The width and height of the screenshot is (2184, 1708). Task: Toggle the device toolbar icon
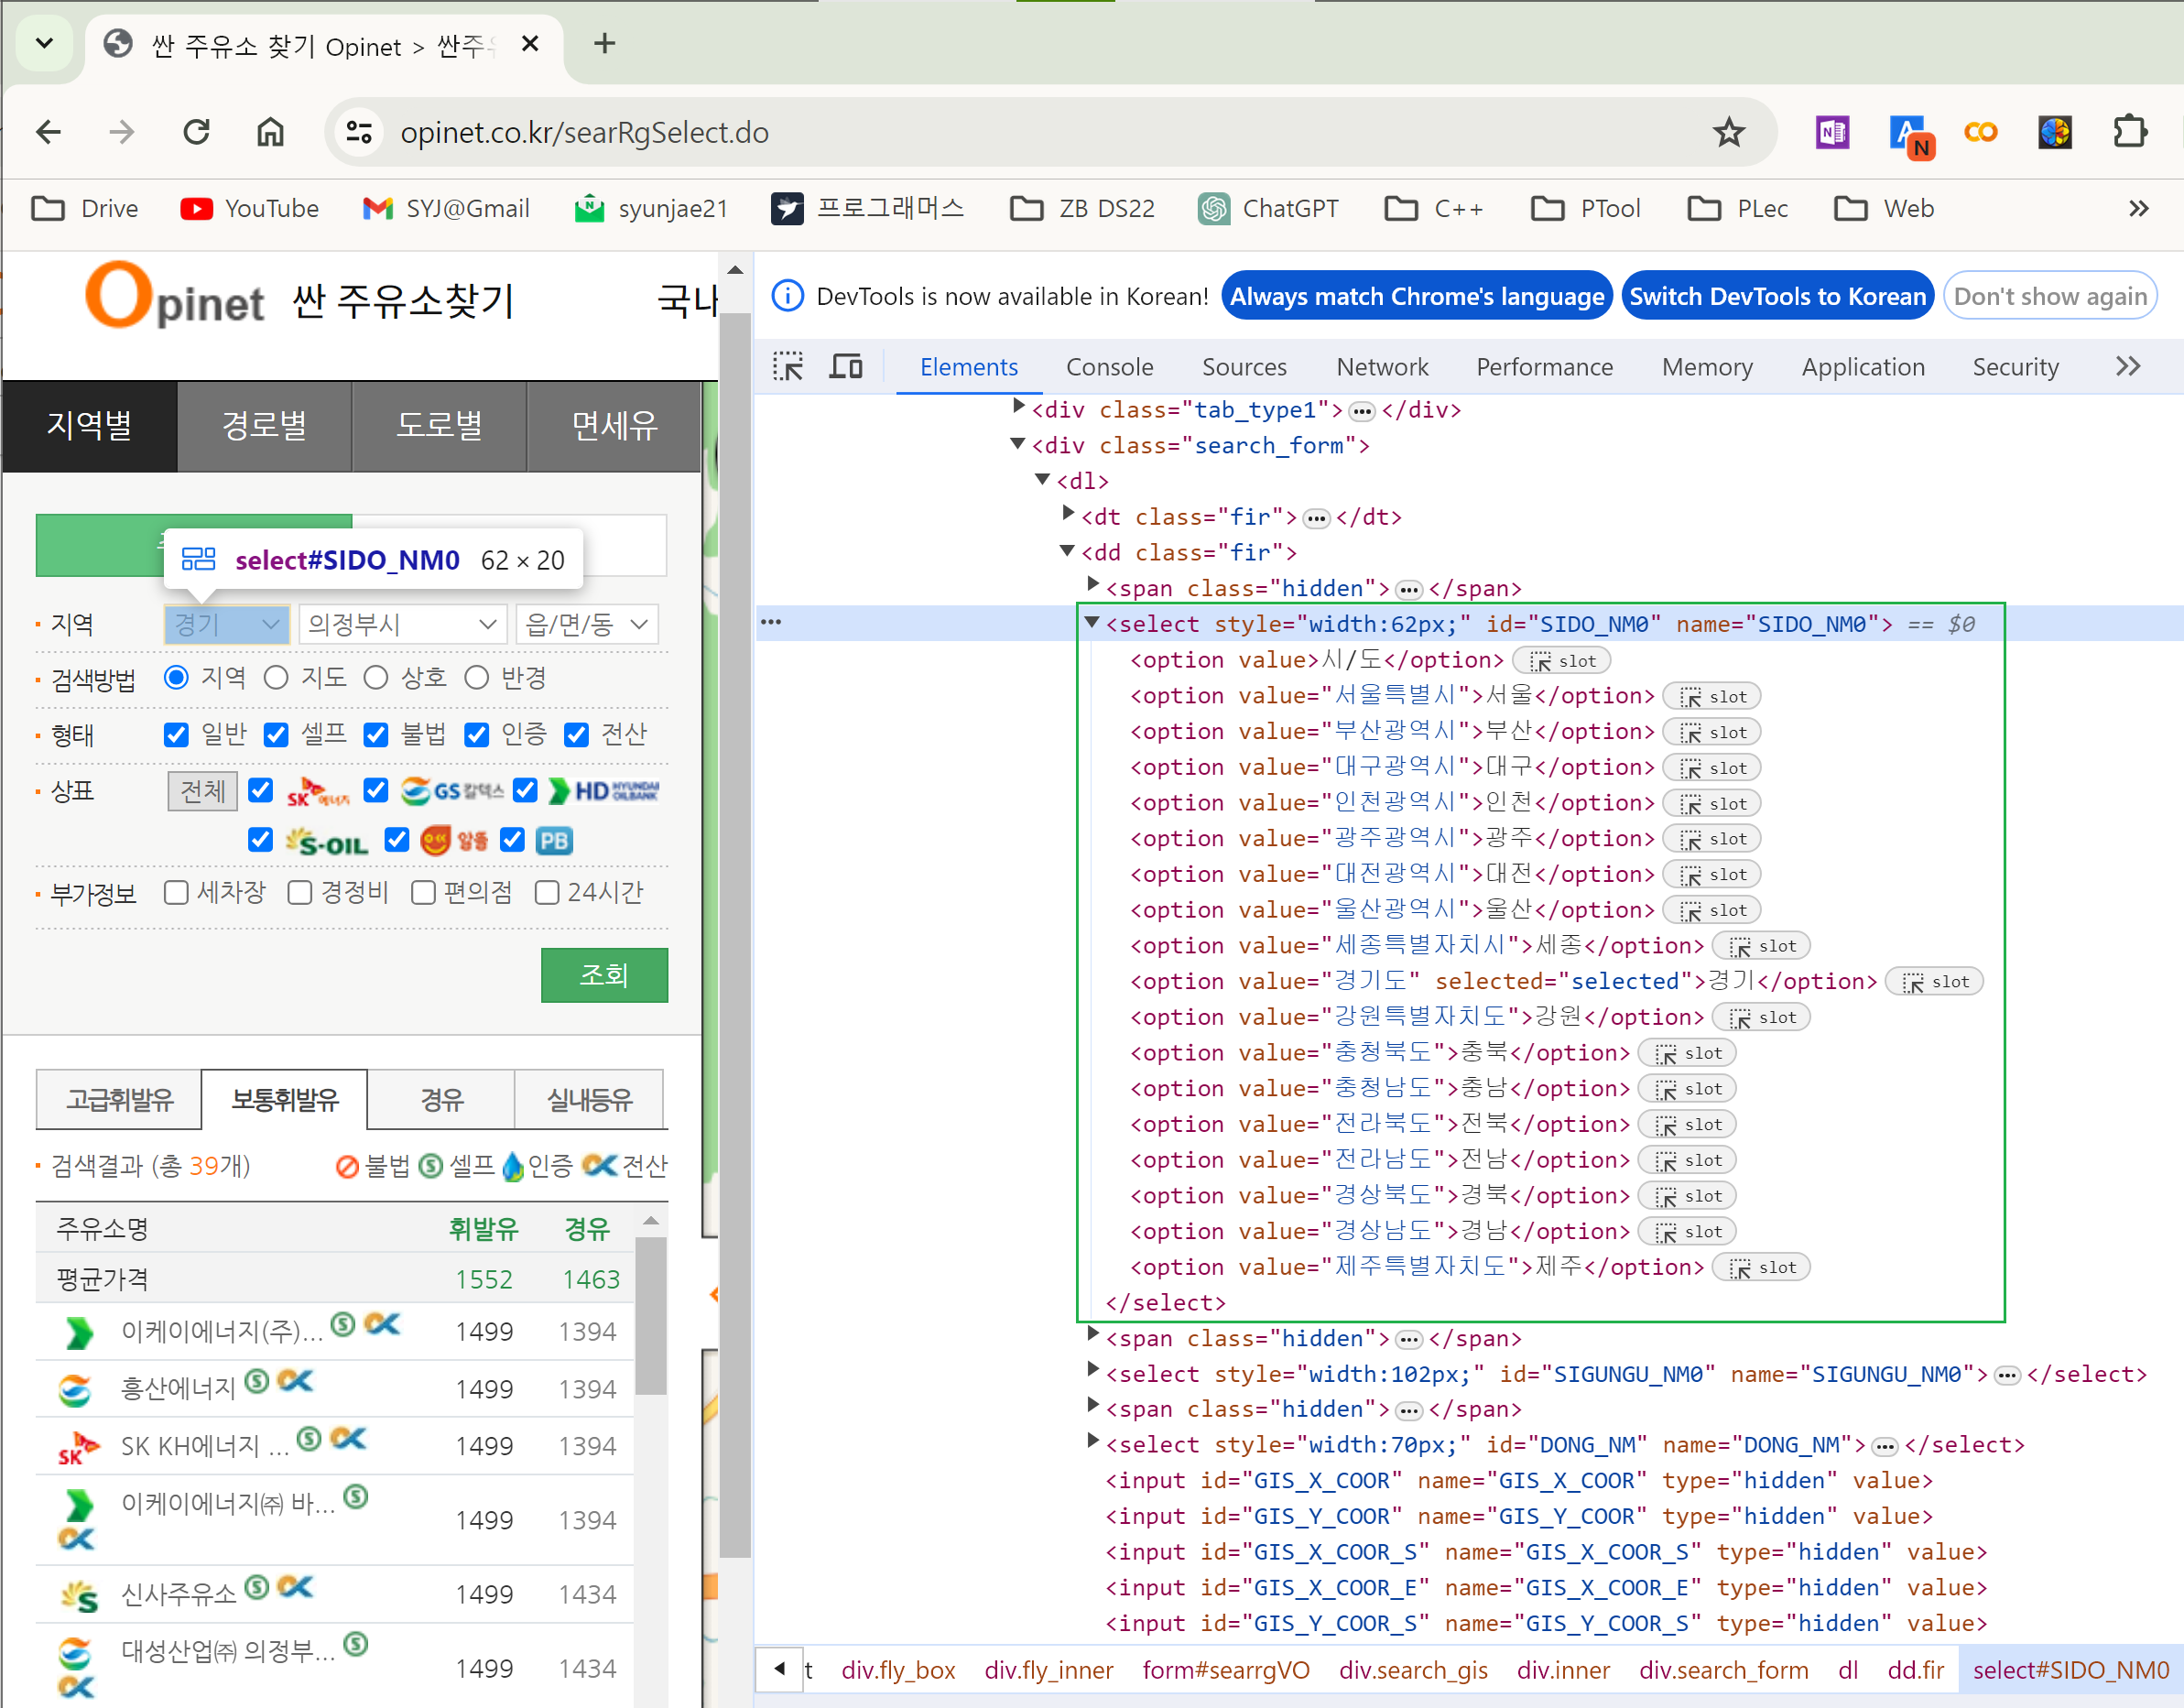pos(846,367)
